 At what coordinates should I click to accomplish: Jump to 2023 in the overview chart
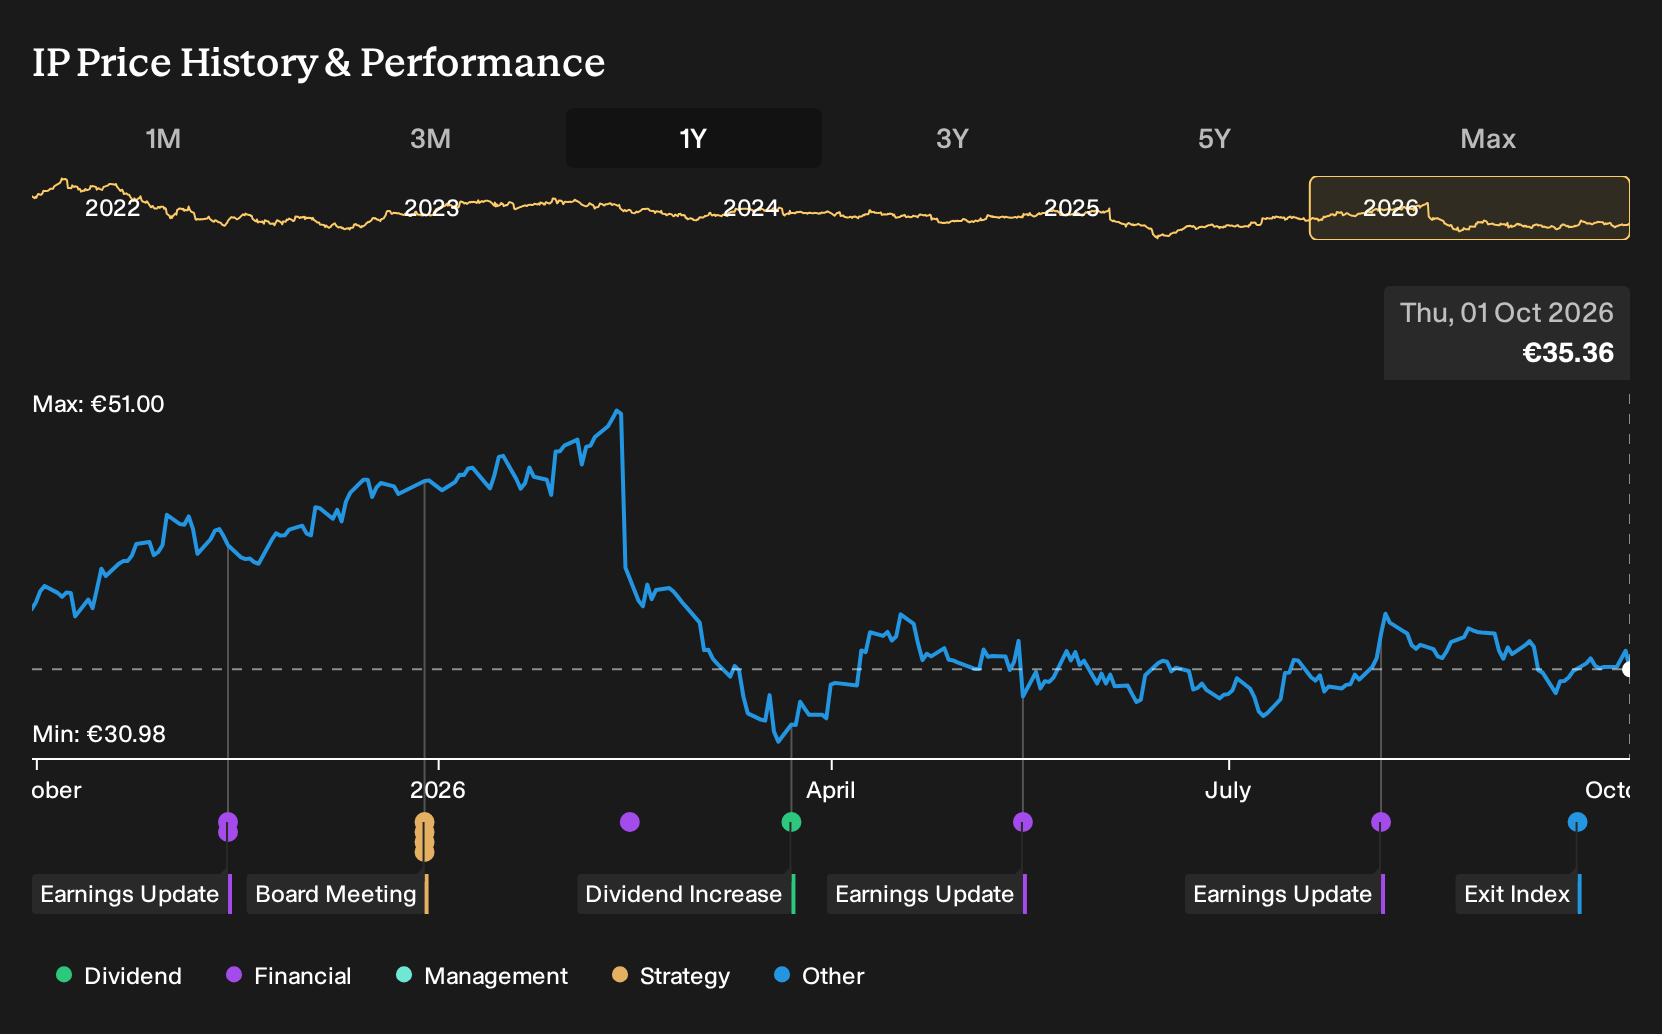tap(431, 208)
